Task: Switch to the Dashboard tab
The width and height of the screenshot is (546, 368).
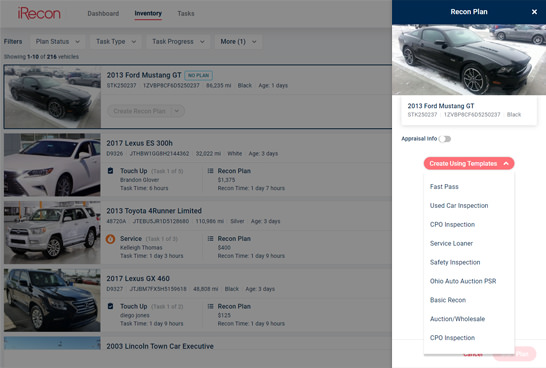Action: click(103, 14)
